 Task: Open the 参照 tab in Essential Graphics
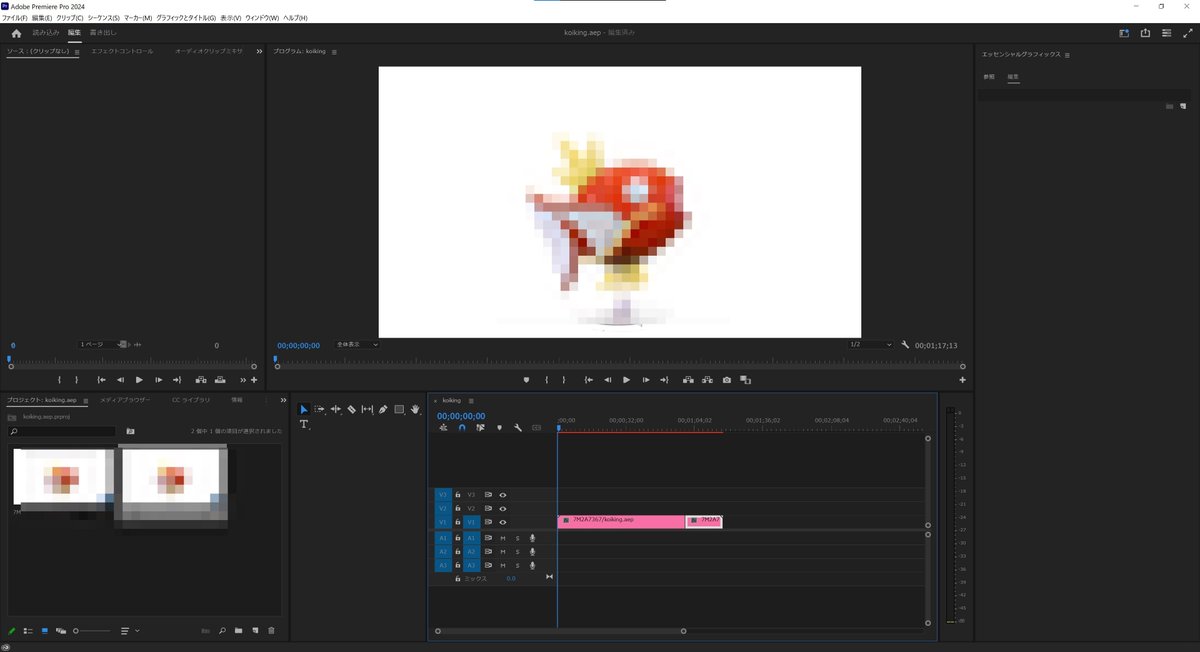(989, 77)
